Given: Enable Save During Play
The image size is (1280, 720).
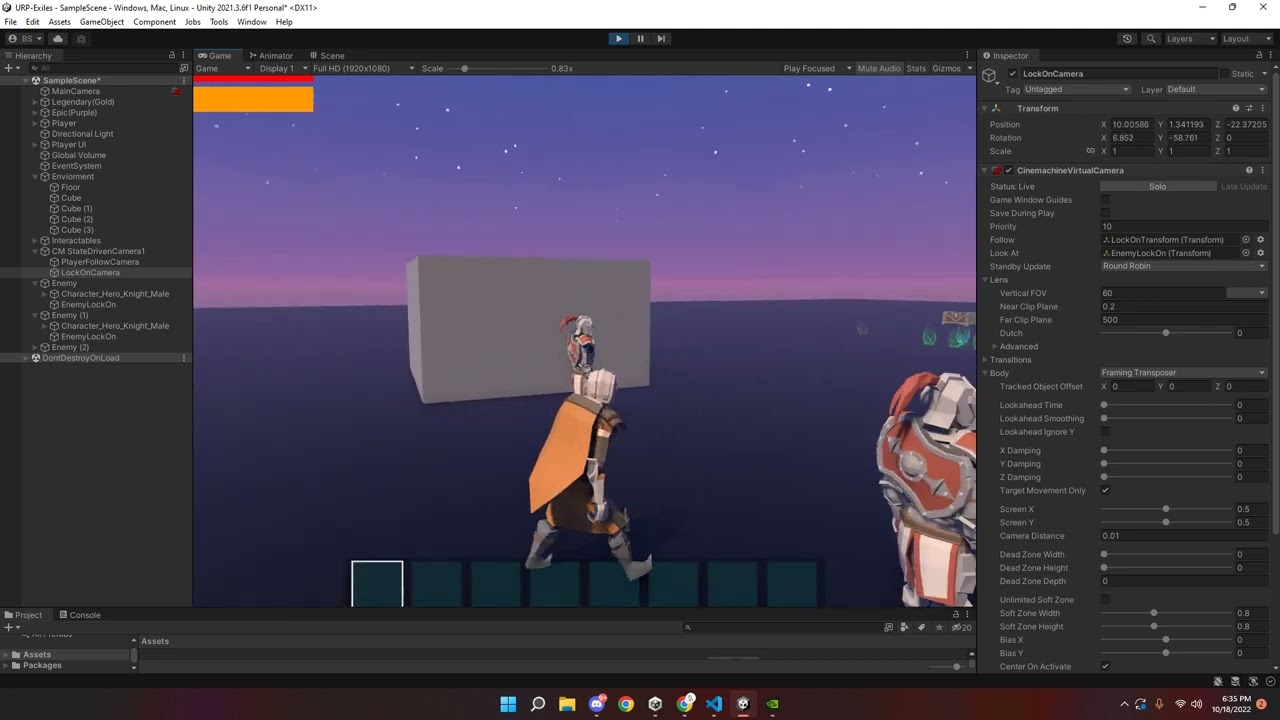Looking at the screenshot, I should 1105,213.
